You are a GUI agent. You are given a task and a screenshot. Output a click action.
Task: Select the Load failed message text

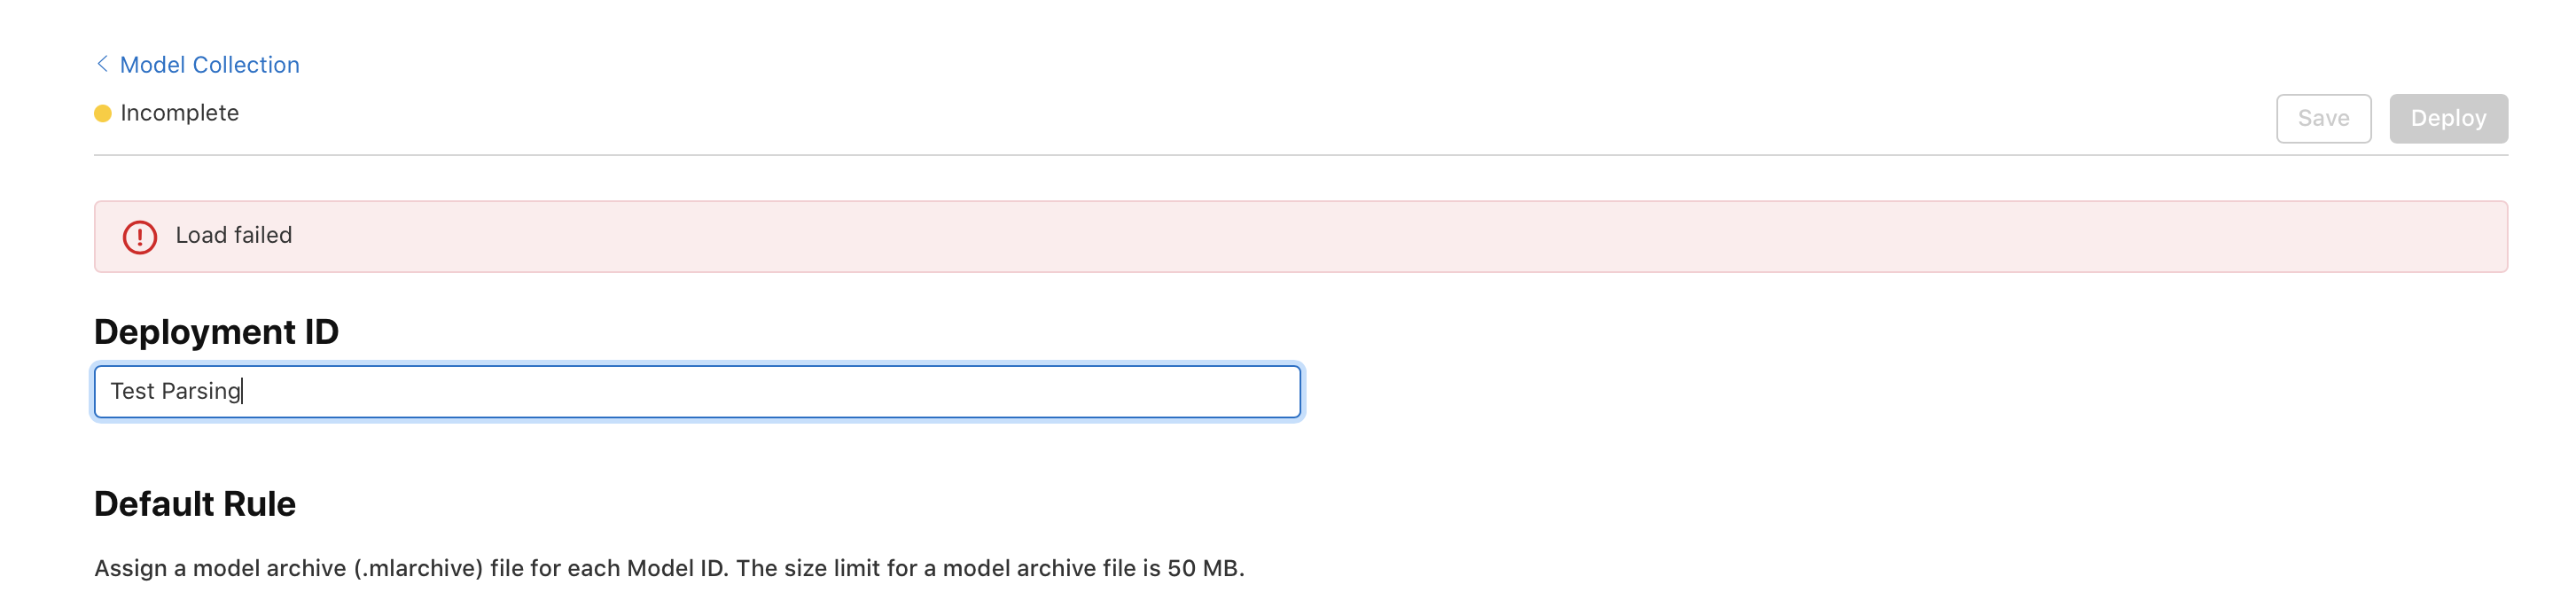234,235
